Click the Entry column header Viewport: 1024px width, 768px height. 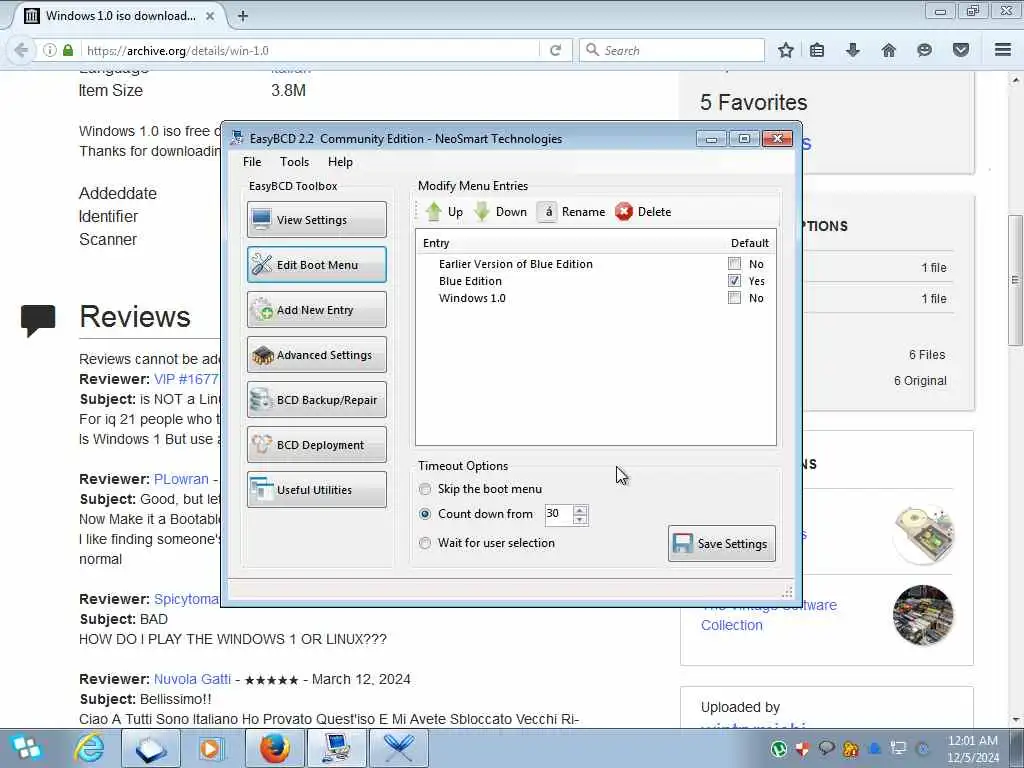click(436, 243)
